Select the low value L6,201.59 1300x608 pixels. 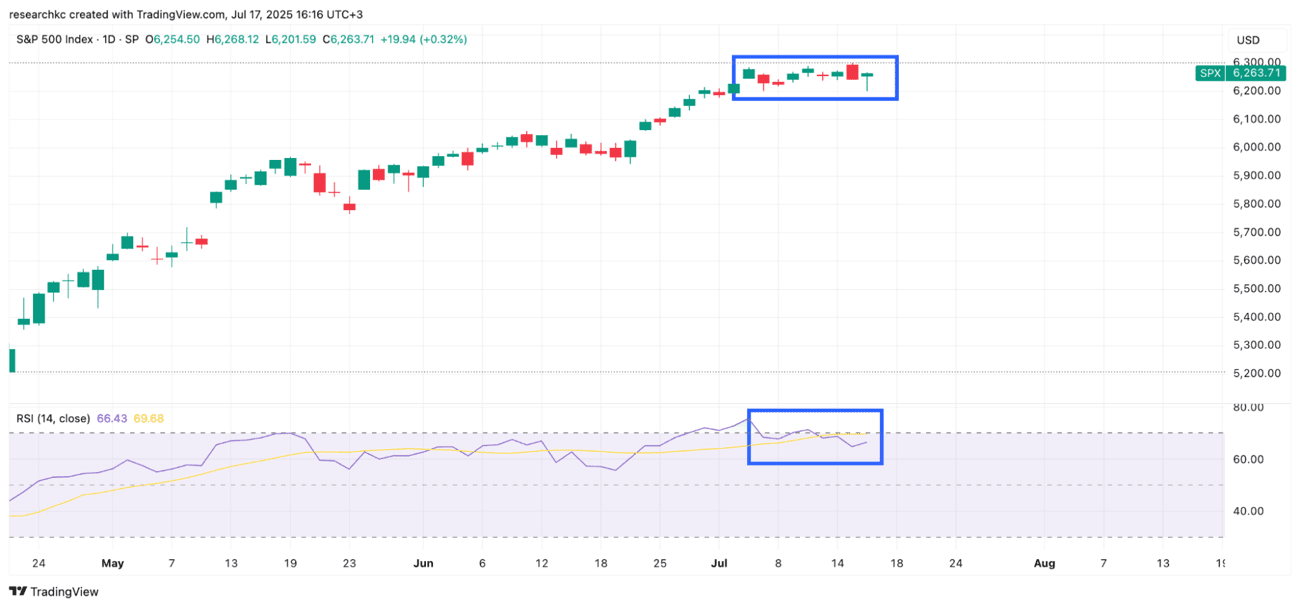(x=290, y=39)
